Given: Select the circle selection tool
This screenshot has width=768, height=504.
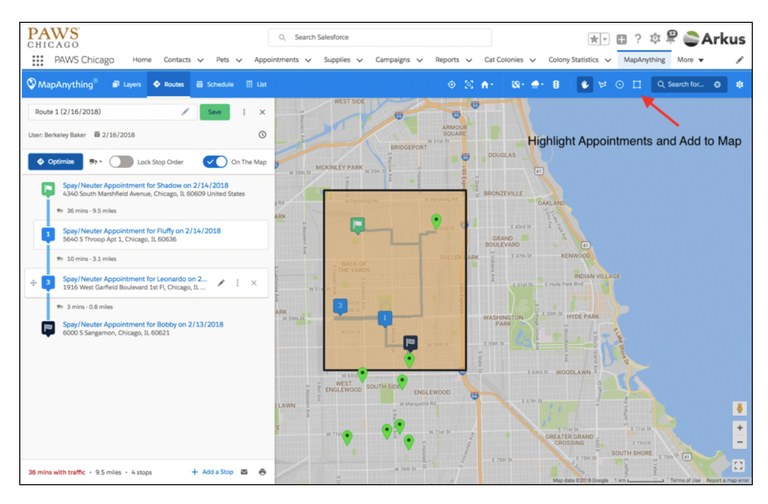Looking at the screenshot, I should click(x=620, y=84).
